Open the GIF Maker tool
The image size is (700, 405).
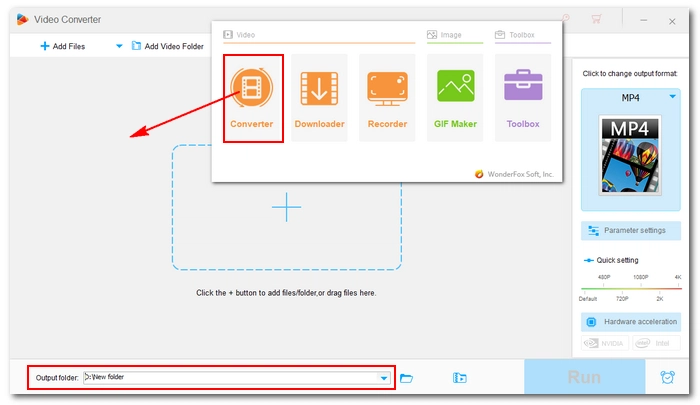455,98
